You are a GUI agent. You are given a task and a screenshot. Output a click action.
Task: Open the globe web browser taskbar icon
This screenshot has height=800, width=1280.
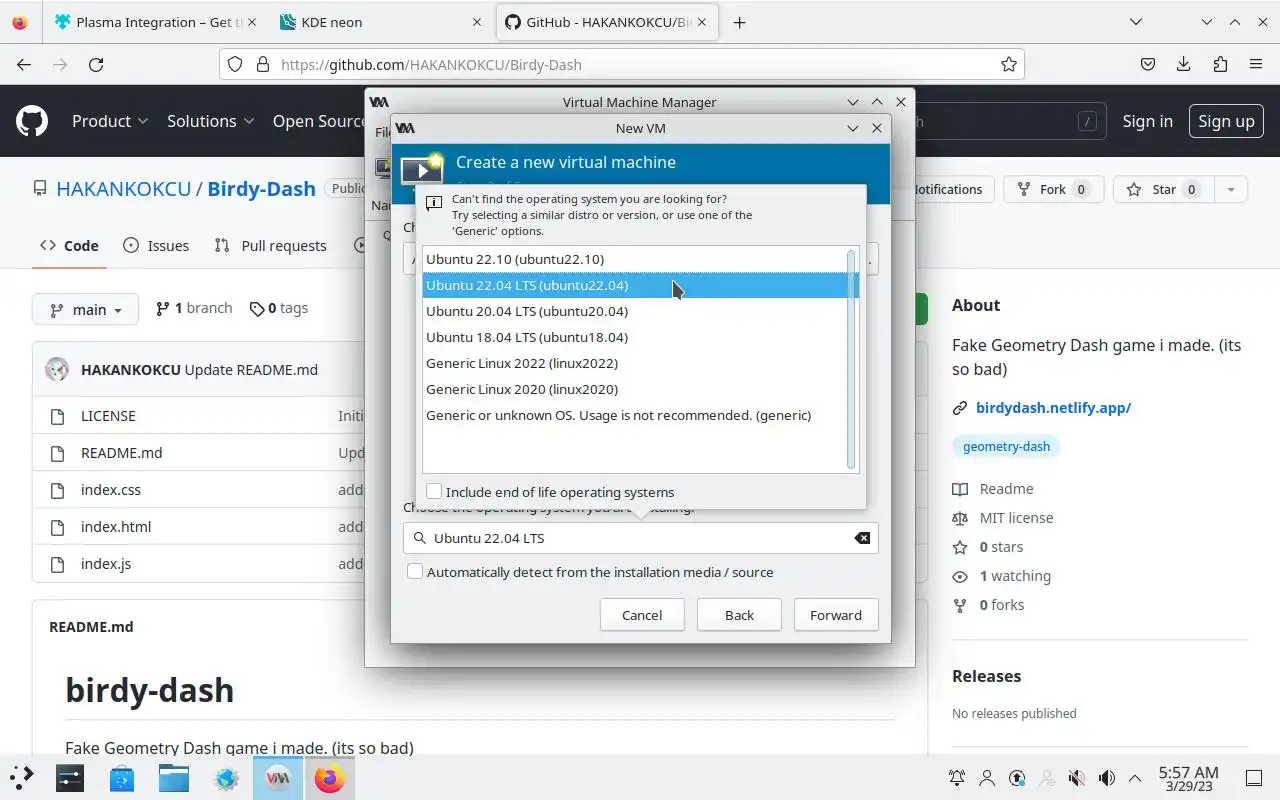click(x=226, y=777)
